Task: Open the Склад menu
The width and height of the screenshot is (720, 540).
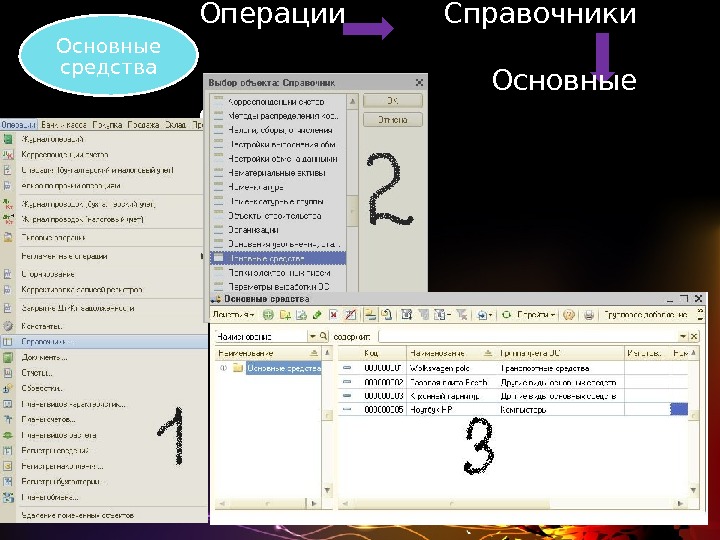Action: tap(175, 125)
